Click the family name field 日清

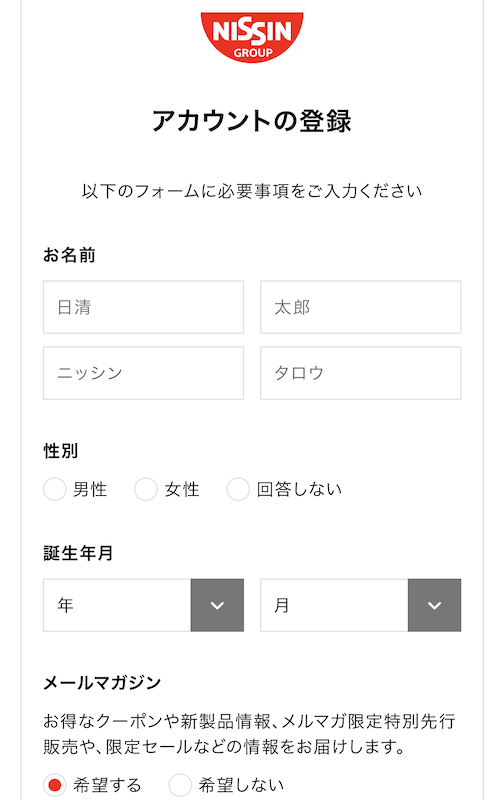pyautogui.click(x=143, y=307)
